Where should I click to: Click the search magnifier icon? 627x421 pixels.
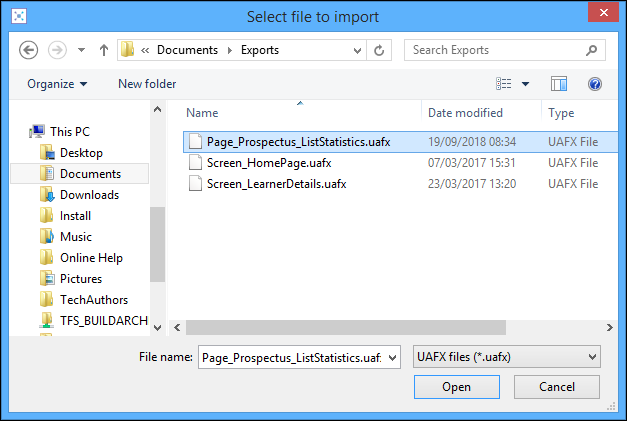[591, 50]
